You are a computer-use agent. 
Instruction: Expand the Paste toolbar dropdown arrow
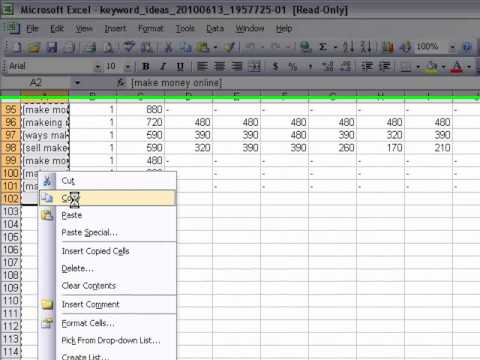tap(215, 47)
